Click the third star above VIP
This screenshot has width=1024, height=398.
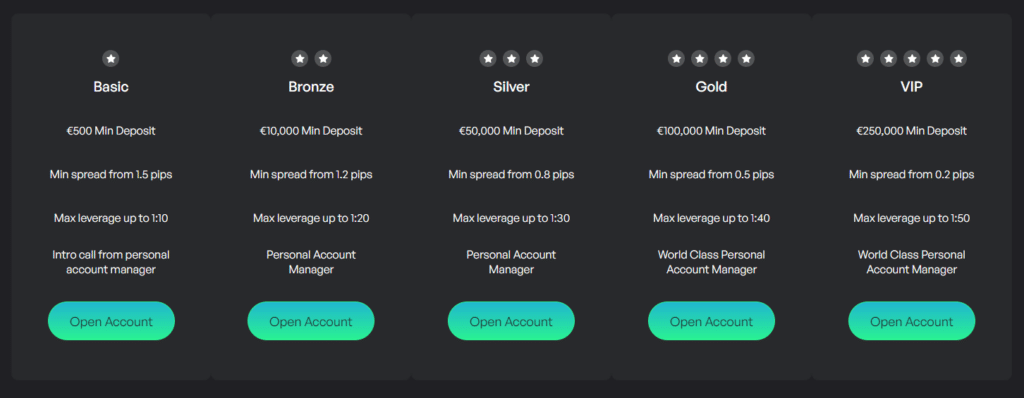912,59
